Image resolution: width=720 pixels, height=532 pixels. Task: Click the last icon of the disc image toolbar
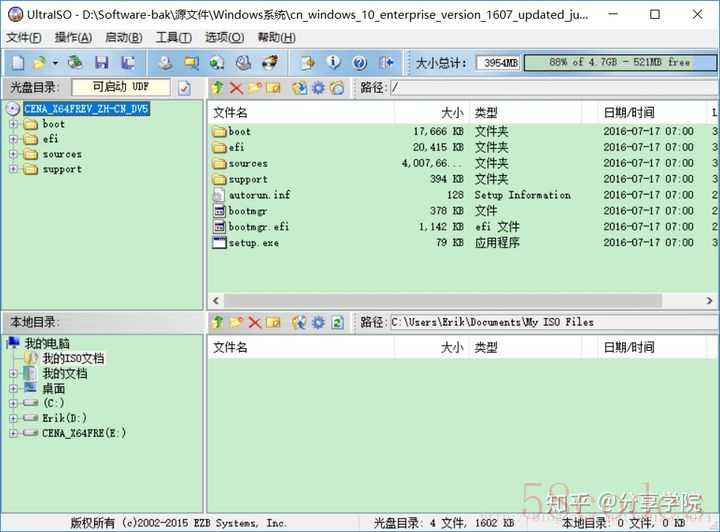pos(337,87)
